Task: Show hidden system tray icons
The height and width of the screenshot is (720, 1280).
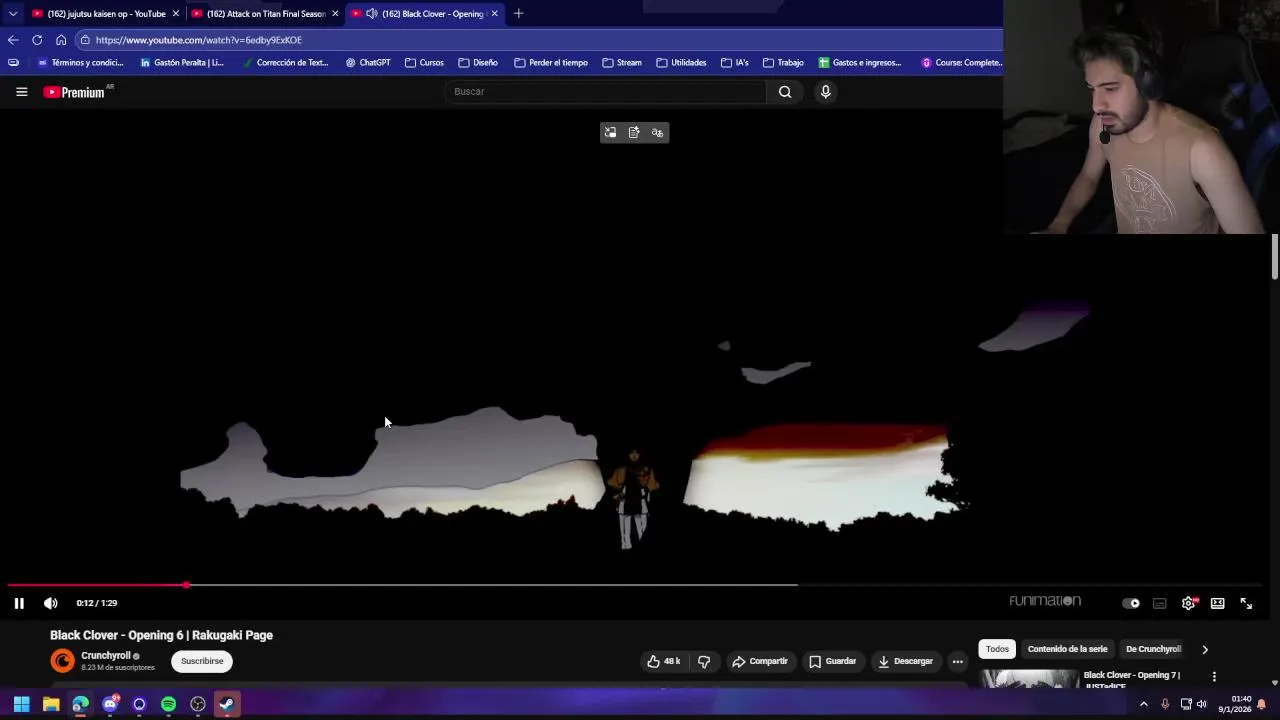Action: point(1144,704)
